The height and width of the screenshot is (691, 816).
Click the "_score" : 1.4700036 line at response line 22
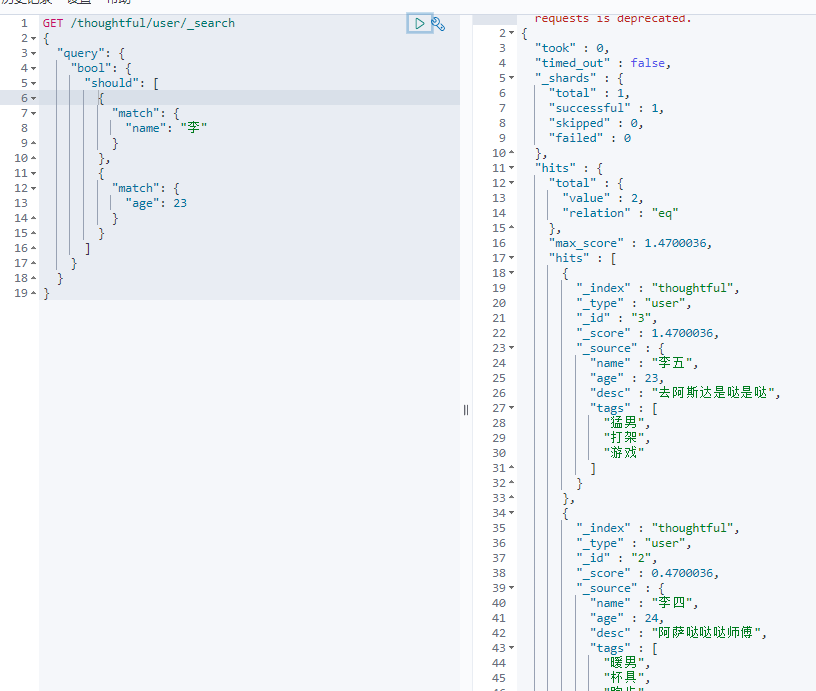[x=647, y=333]
